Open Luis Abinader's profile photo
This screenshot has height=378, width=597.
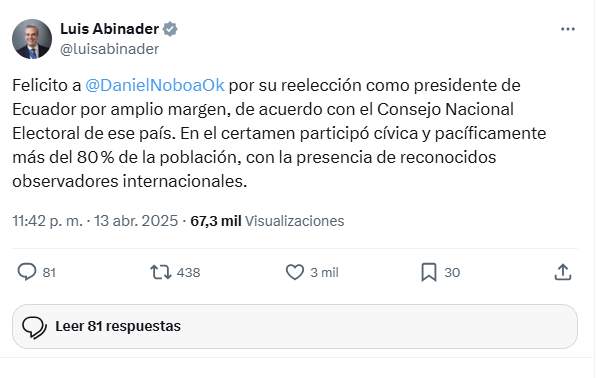click(x=32, y=39)
